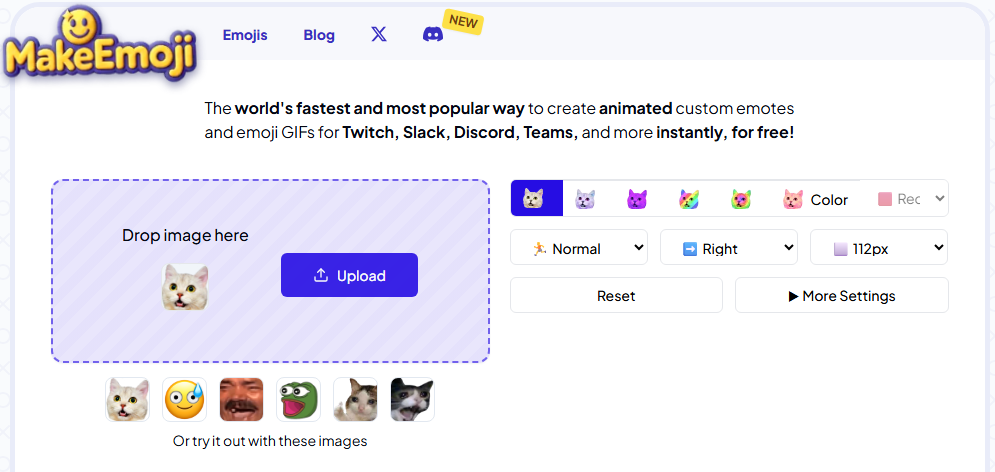The image size is (995, 472).
Task: Select the laughing mustache man sample
Action: point(241,400)
